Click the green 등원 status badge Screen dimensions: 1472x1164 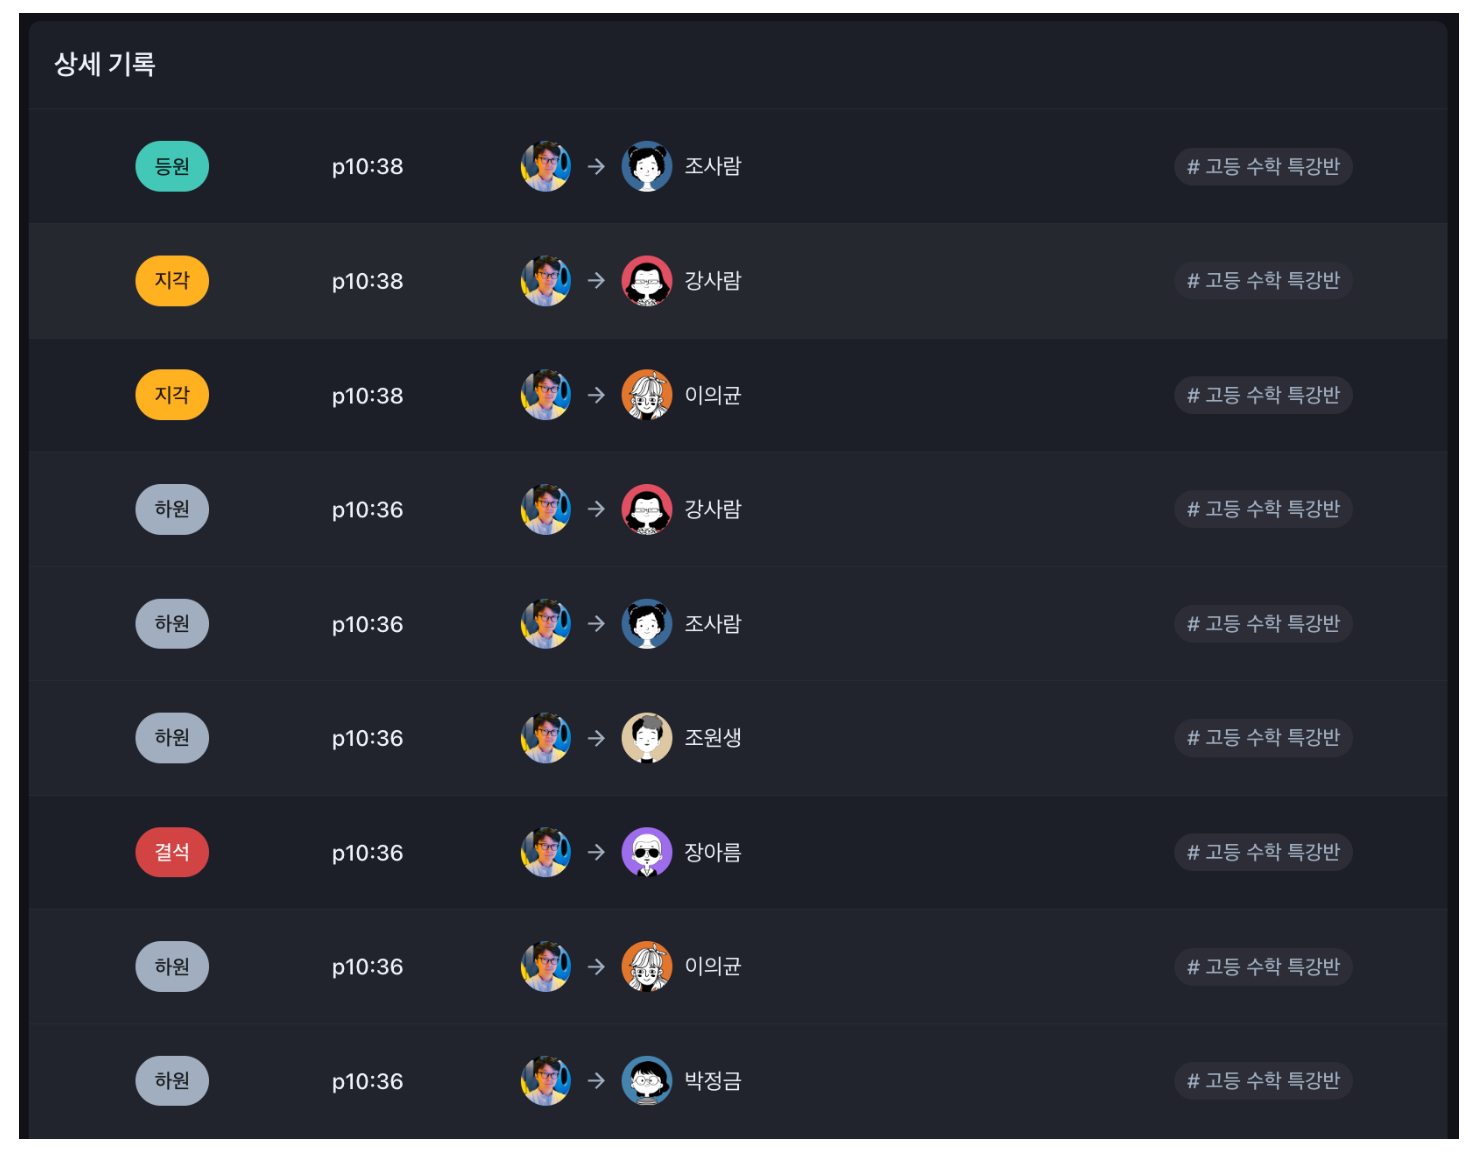172,166
